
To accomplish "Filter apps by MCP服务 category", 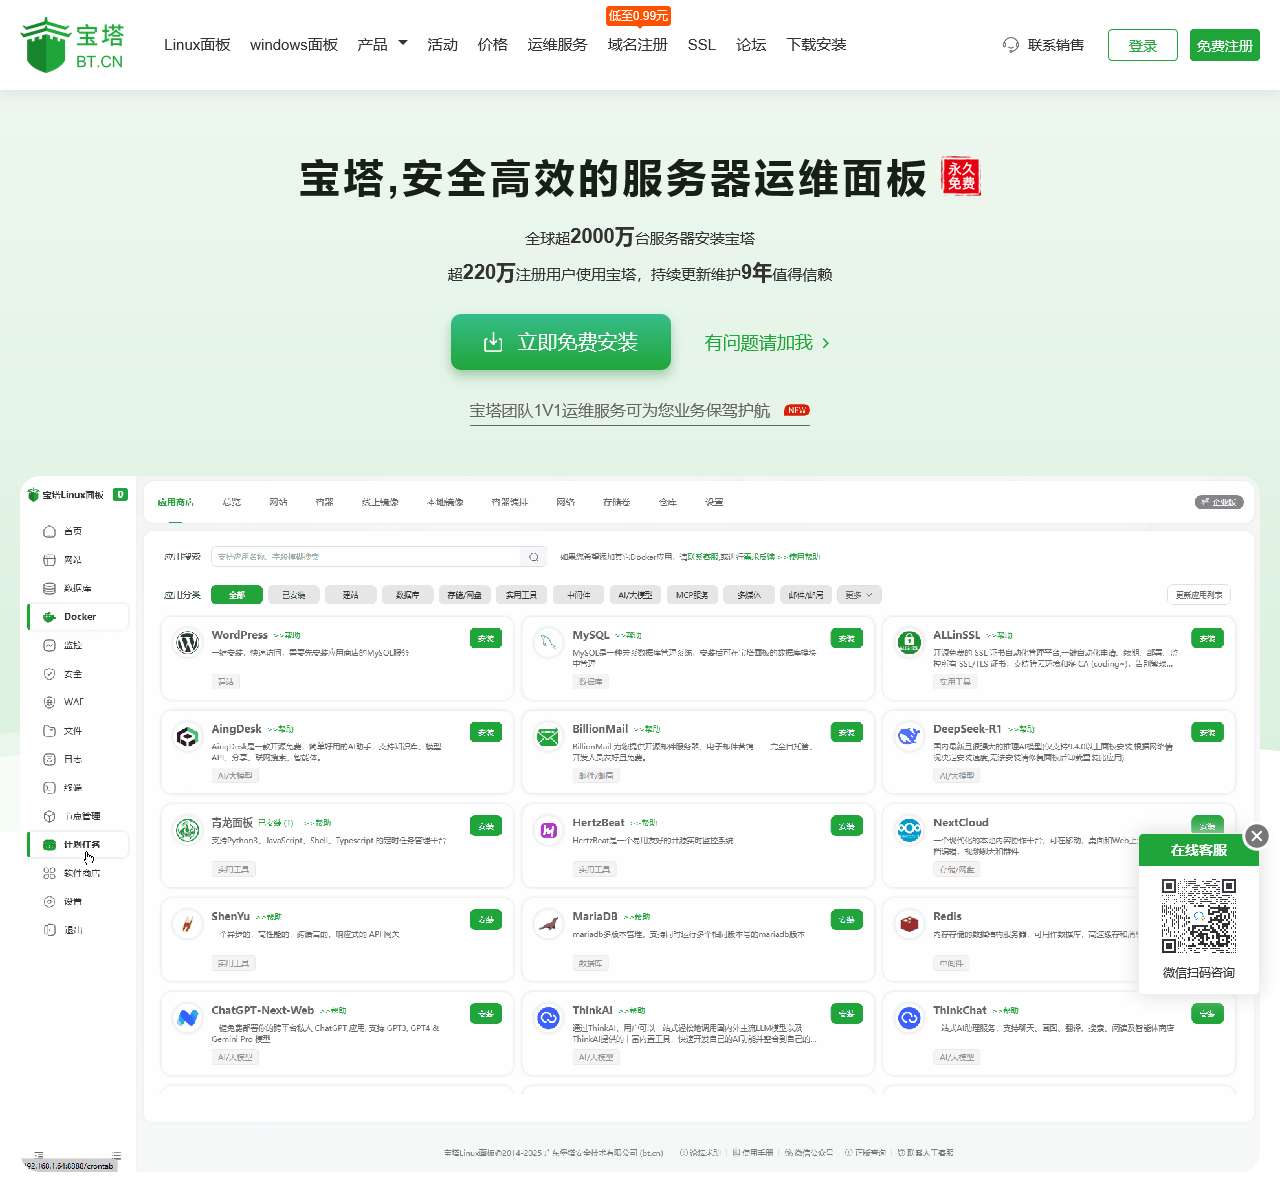I will point(692,595).
